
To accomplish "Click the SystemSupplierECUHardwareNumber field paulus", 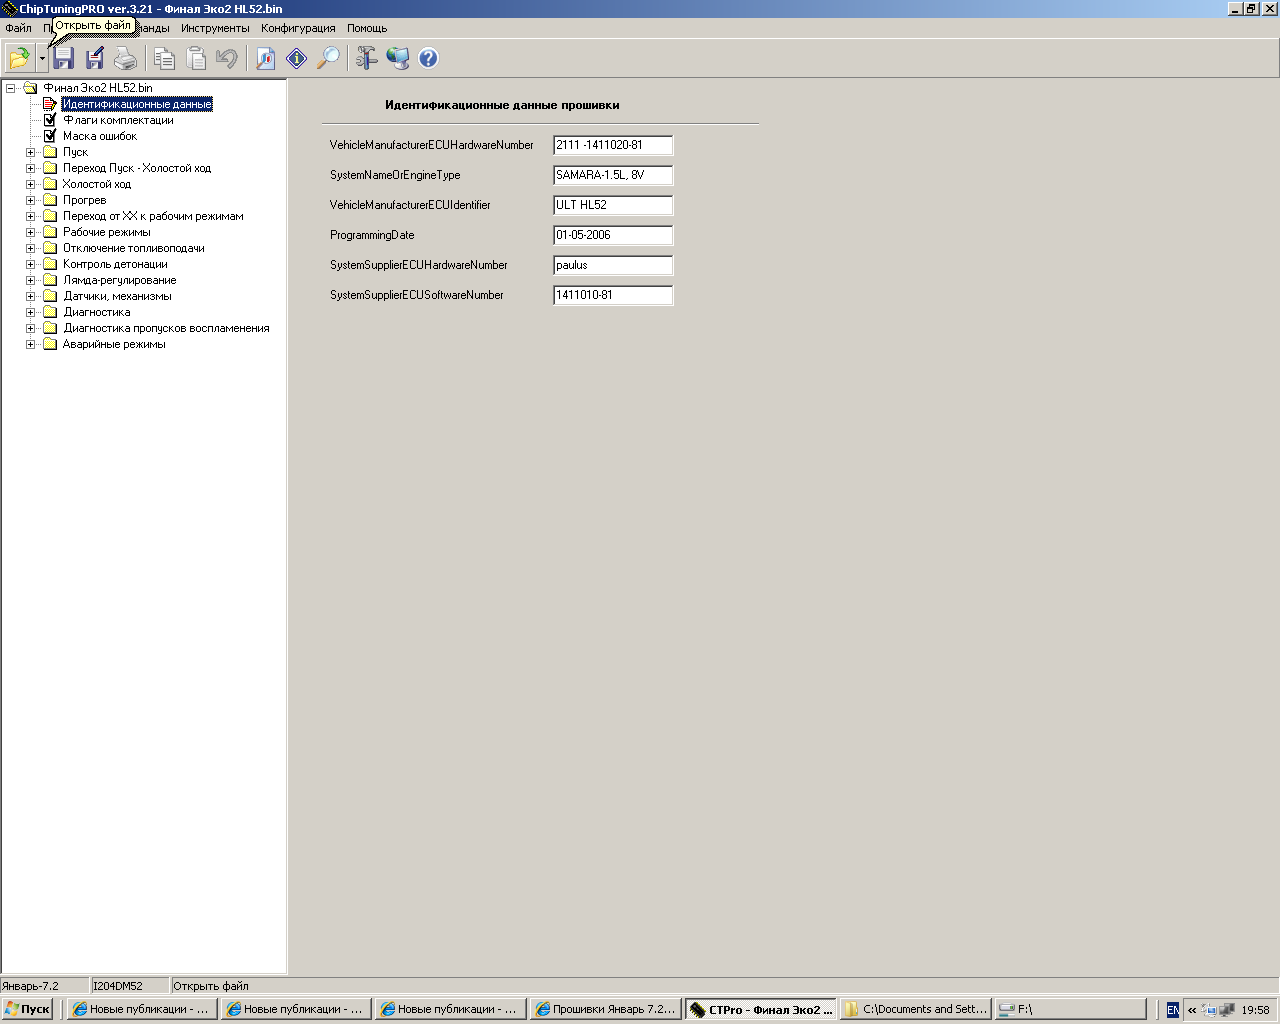I will point(613,265).
